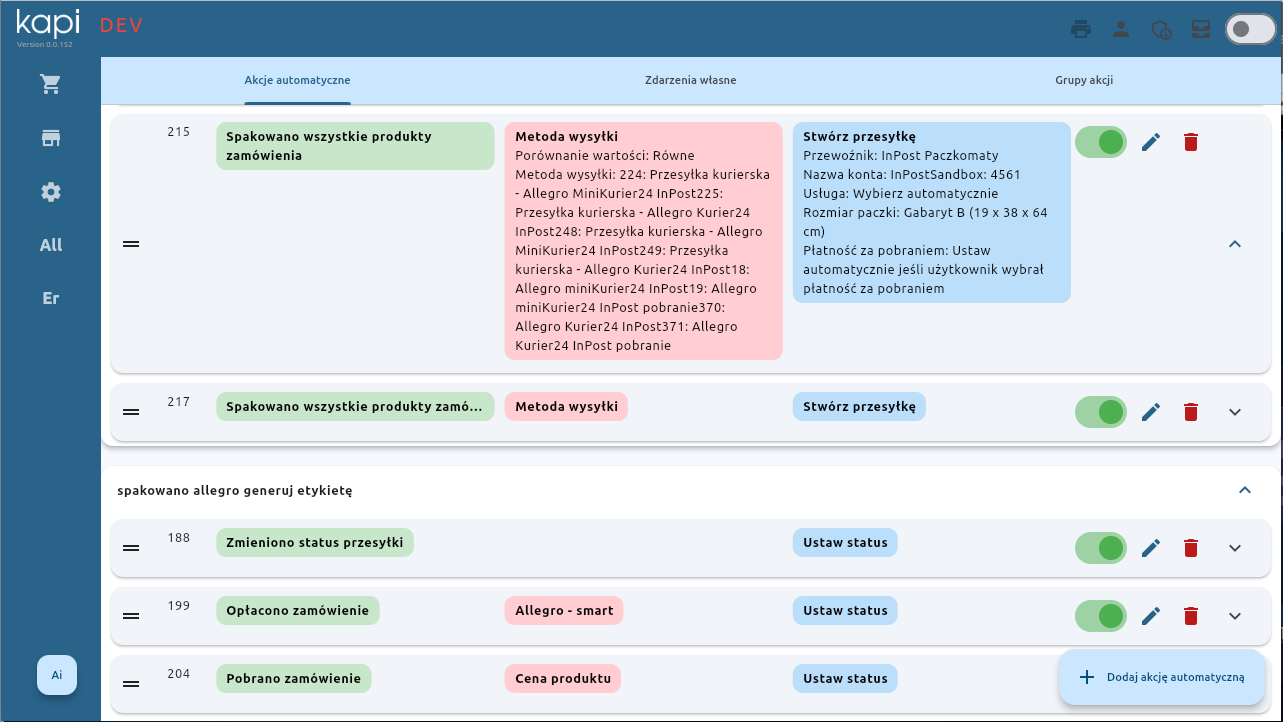Delete automatic action 199

[1190, 616]
